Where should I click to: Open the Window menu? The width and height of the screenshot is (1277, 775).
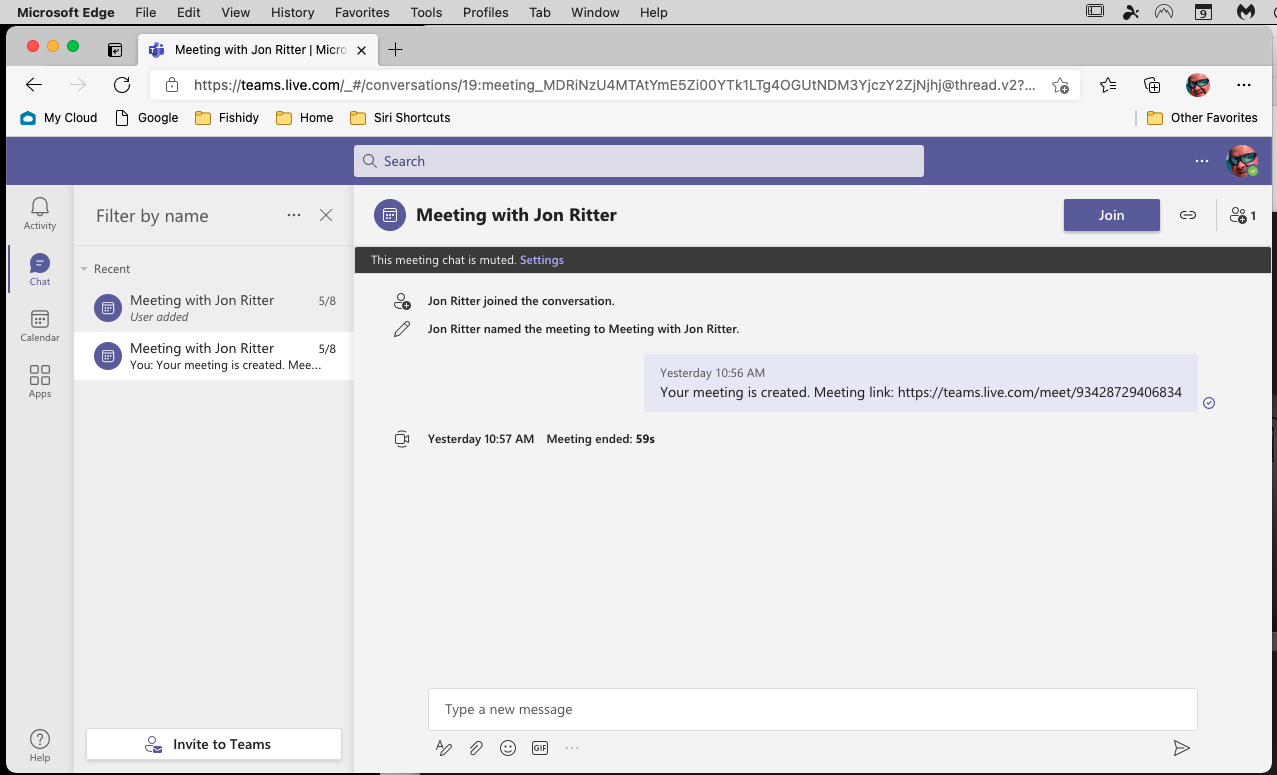click(595, 12)
